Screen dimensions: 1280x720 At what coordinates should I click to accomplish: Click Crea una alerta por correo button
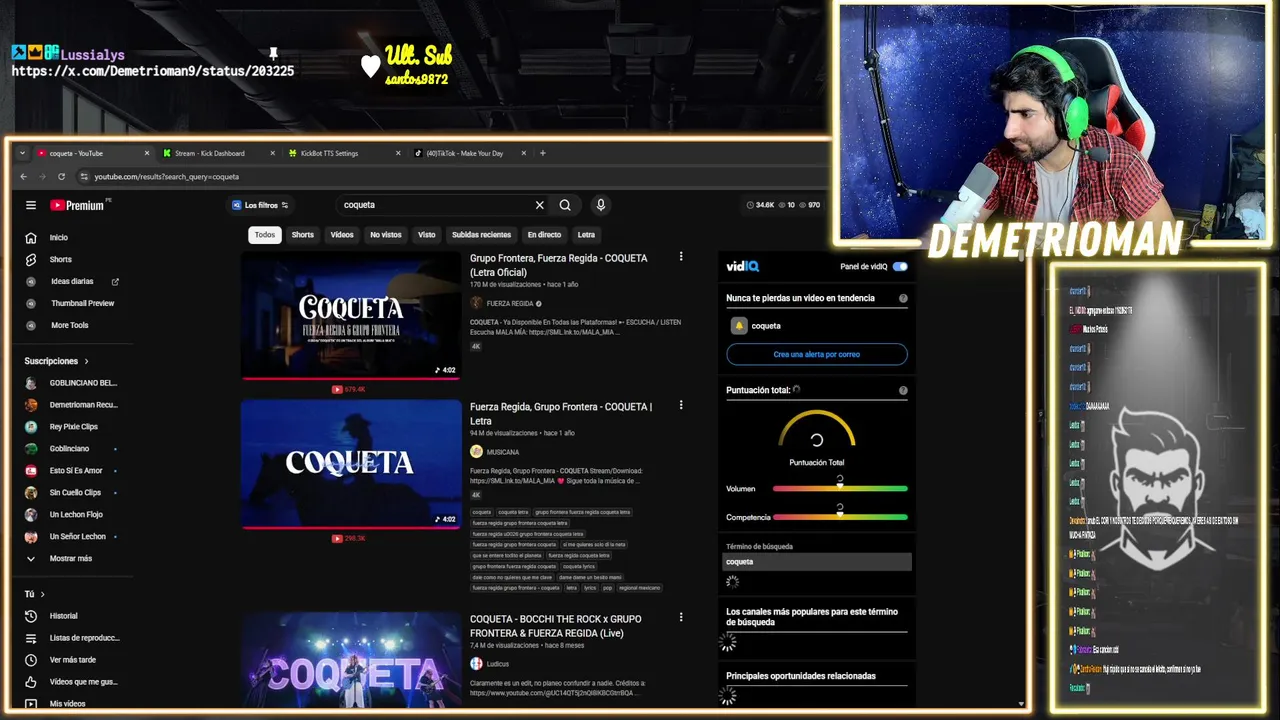click(817, 354)
